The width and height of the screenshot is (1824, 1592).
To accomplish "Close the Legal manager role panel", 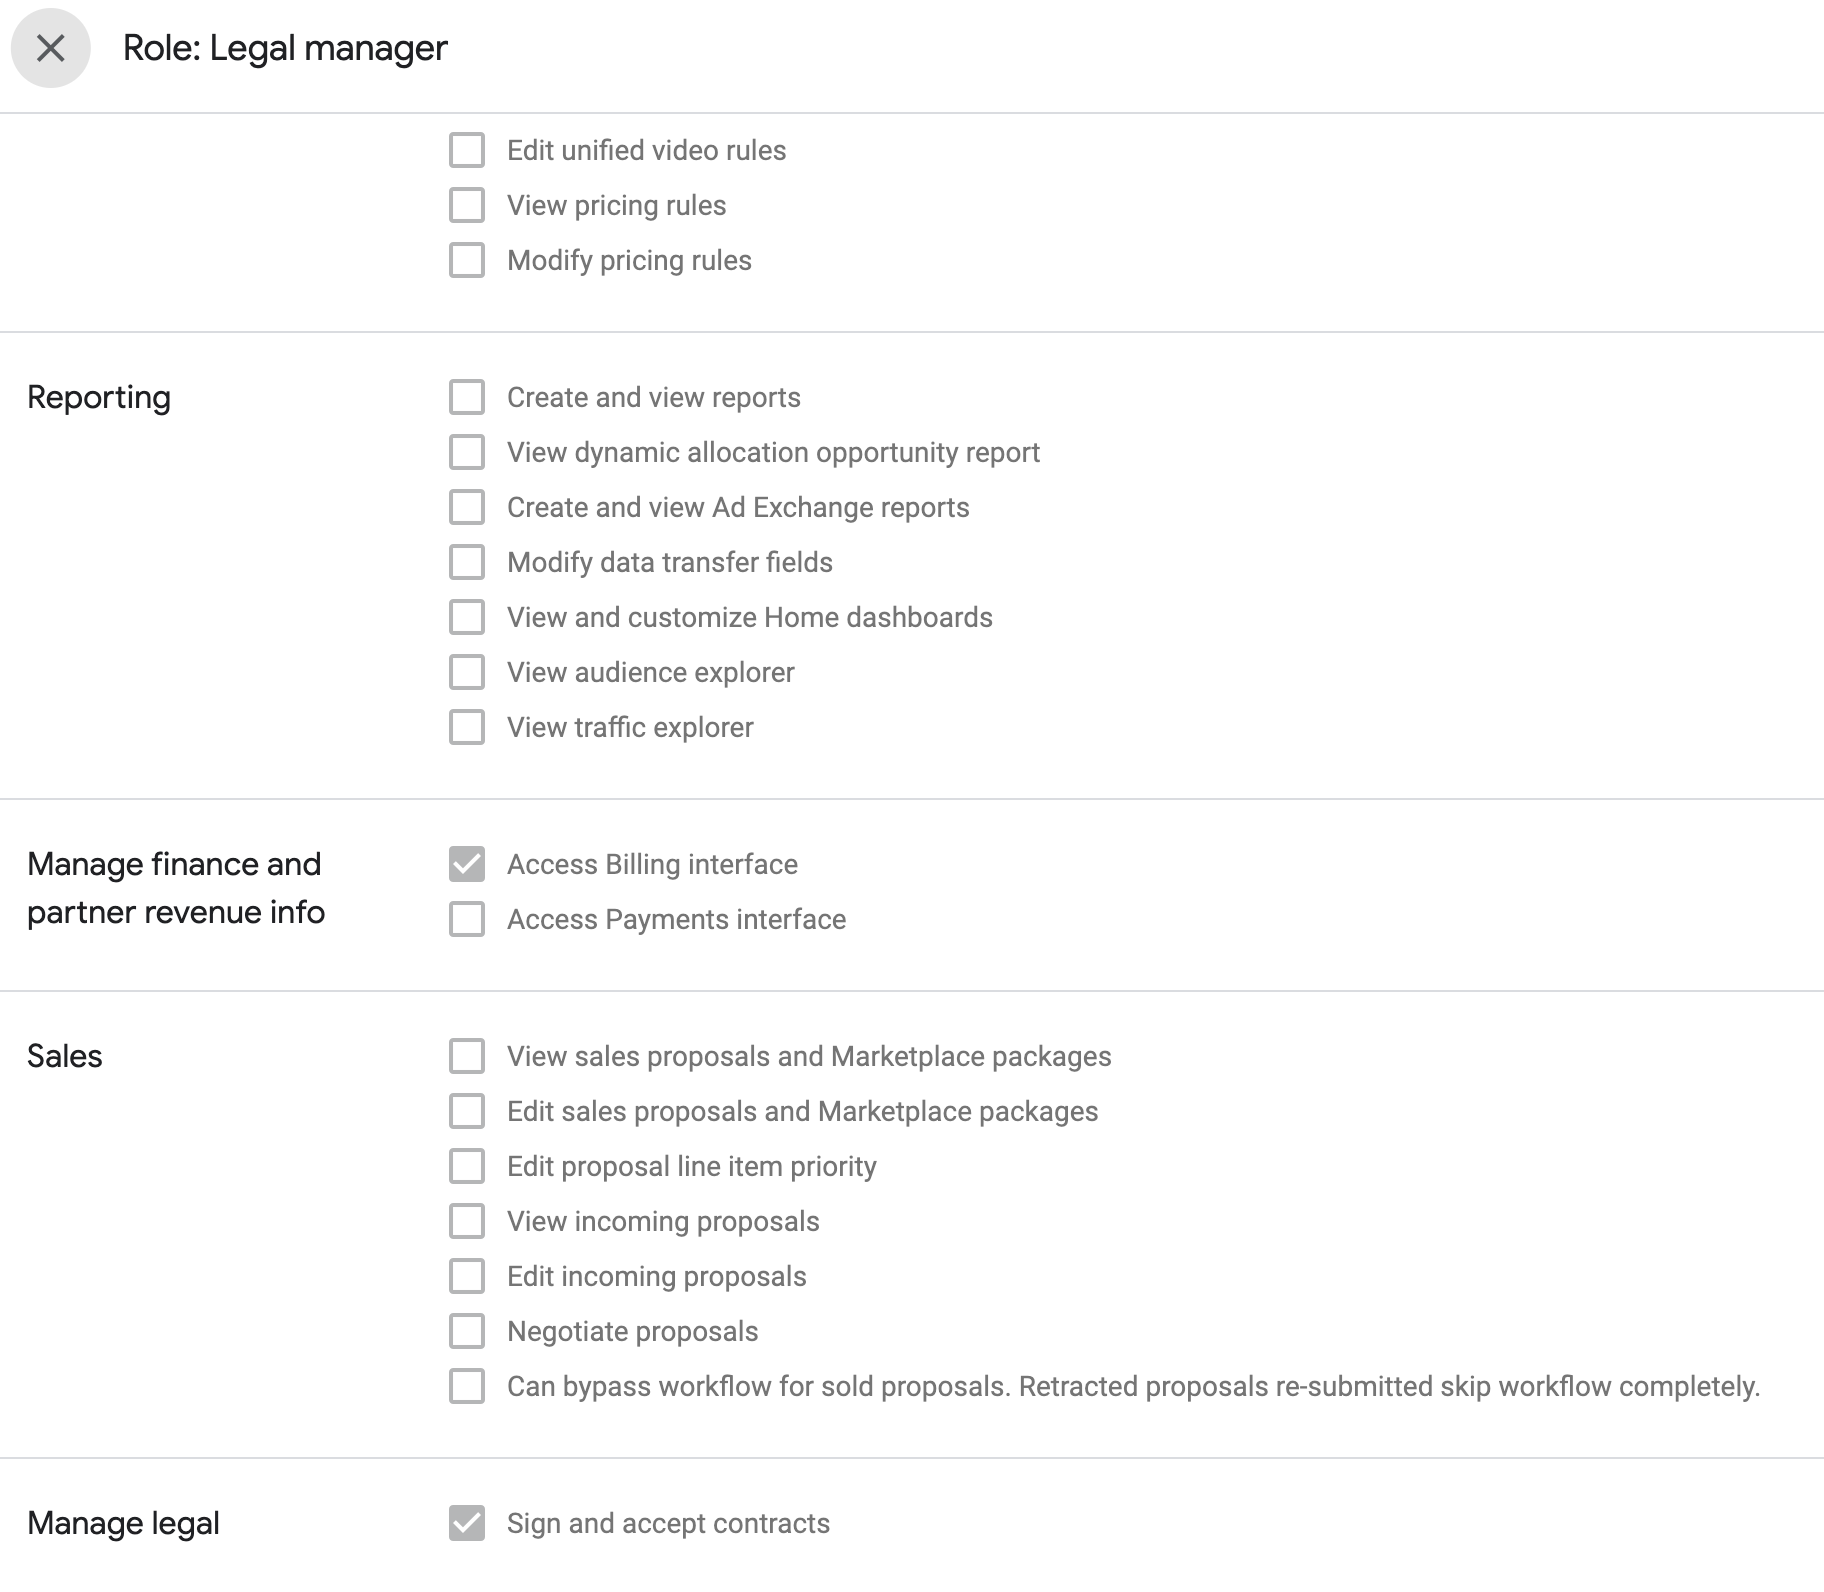I will [x=50, y=48].
